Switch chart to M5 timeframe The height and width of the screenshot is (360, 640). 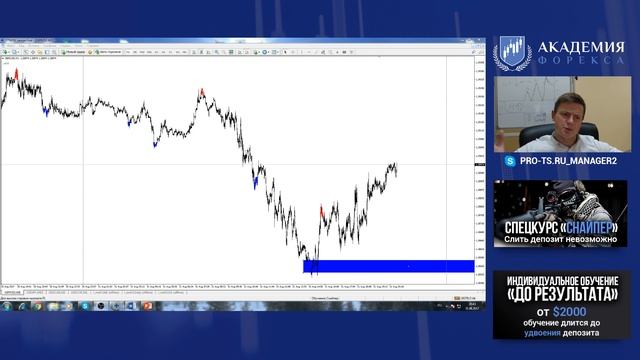pyautogui.click(x=135, y=52)
